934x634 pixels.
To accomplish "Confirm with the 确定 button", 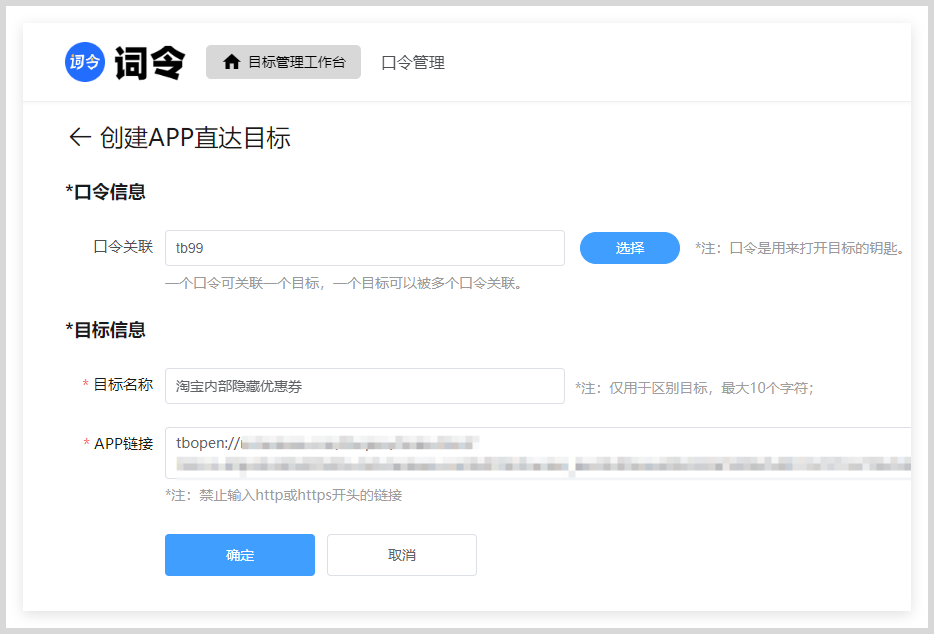I will coord(240,555).
